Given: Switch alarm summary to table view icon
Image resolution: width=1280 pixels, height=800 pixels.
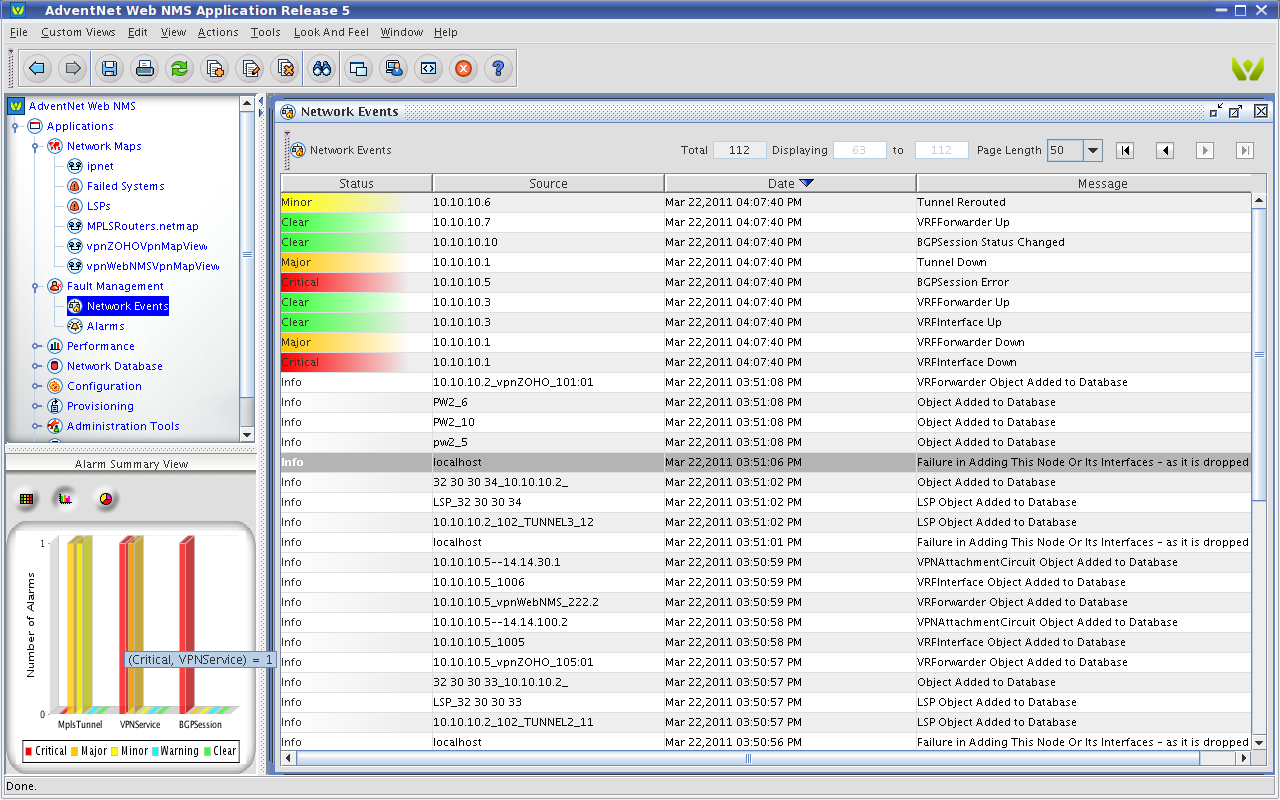Looking at the screenshot, I should point(27,498).
